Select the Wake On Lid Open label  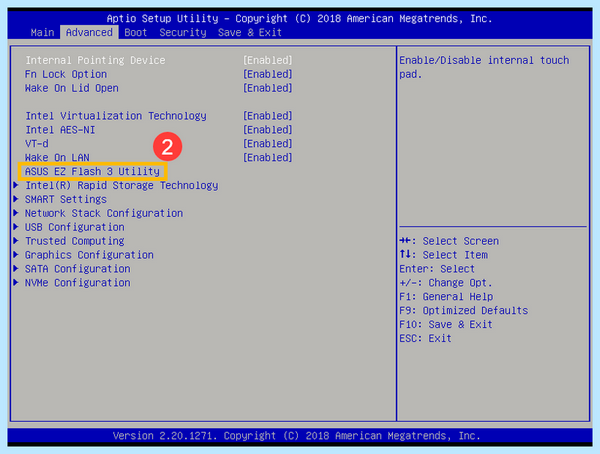click(x=72, y=88)
